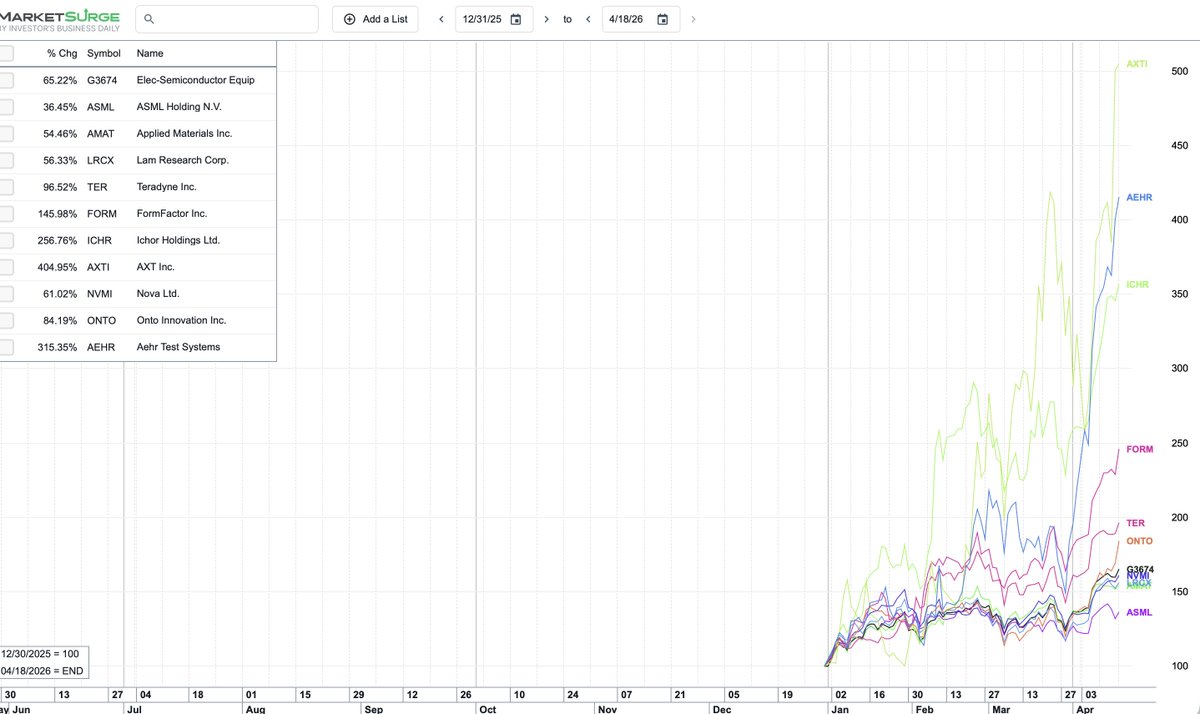
Task: Step end date back with left chevron
Action: [x=588, y=19]
